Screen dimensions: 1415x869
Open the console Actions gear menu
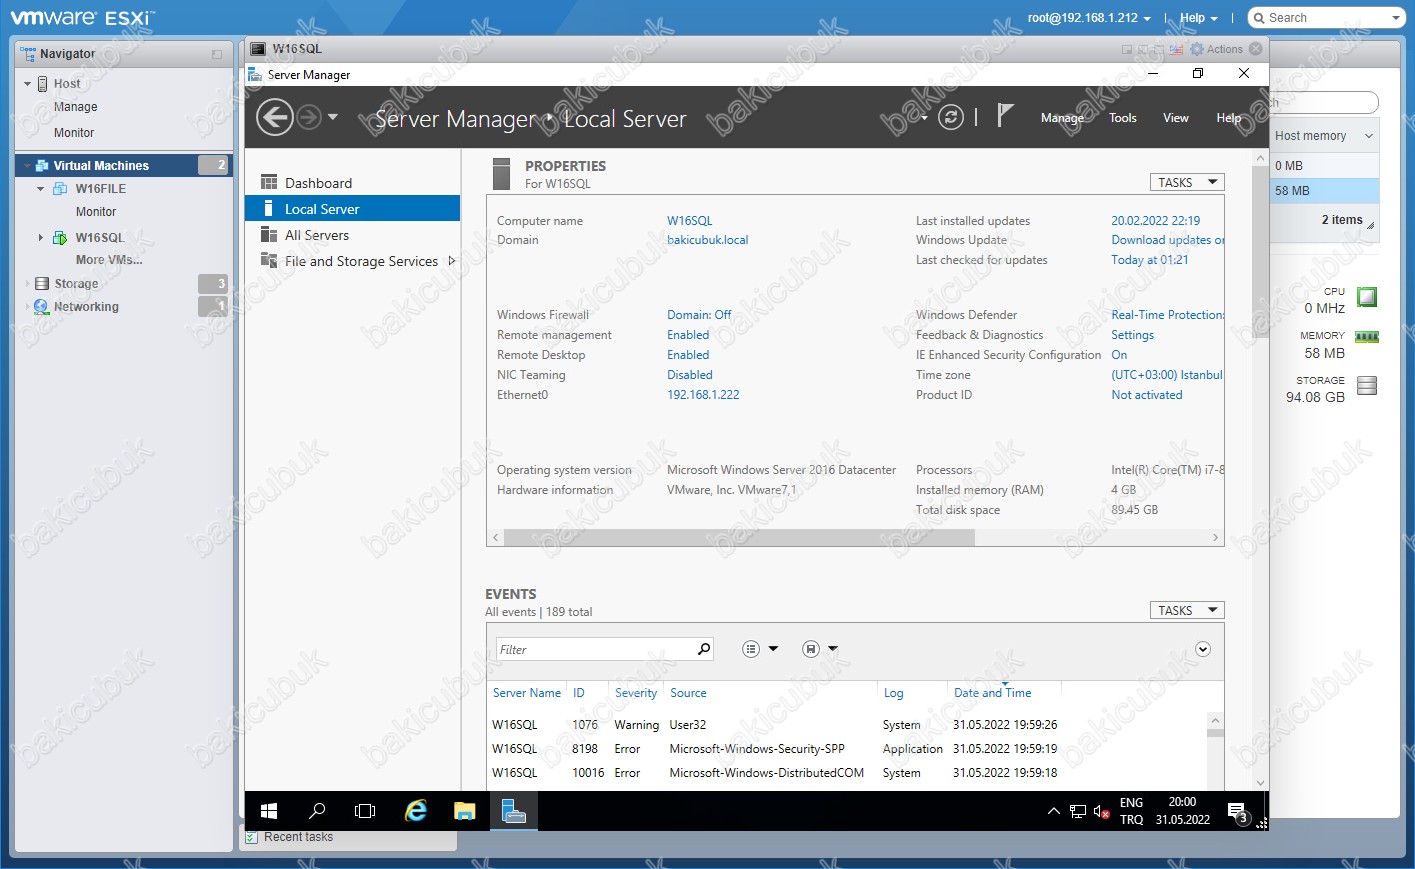[1216, 49]
